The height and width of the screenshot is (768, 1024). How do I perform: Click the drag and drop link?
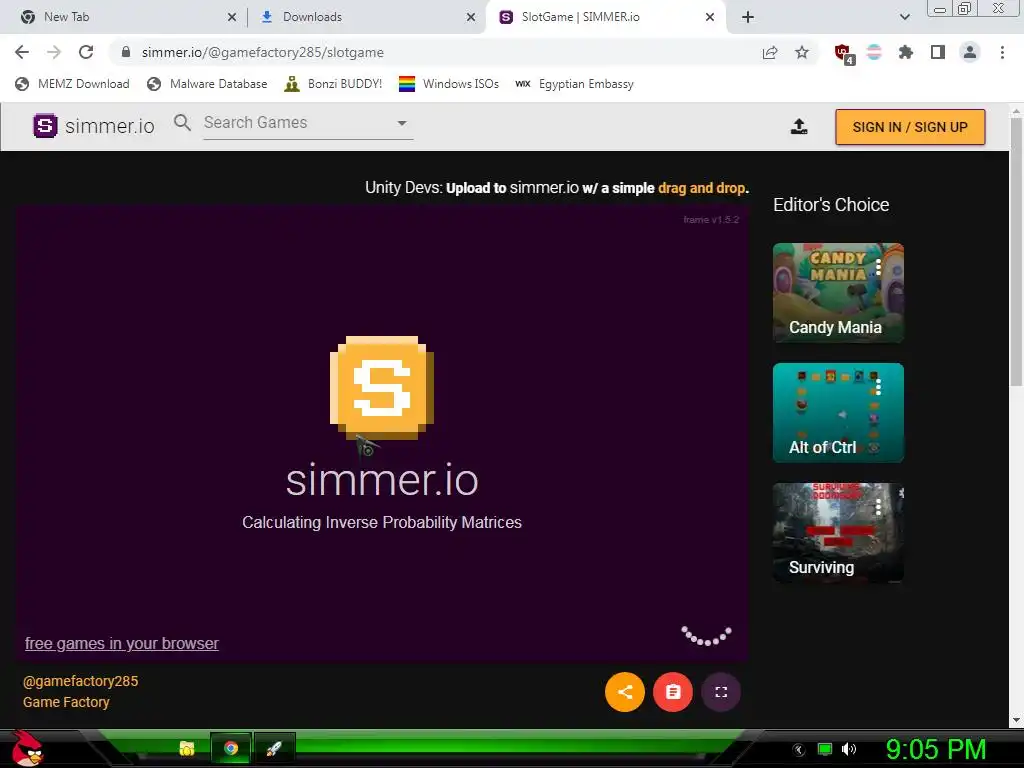coord(701,188)
